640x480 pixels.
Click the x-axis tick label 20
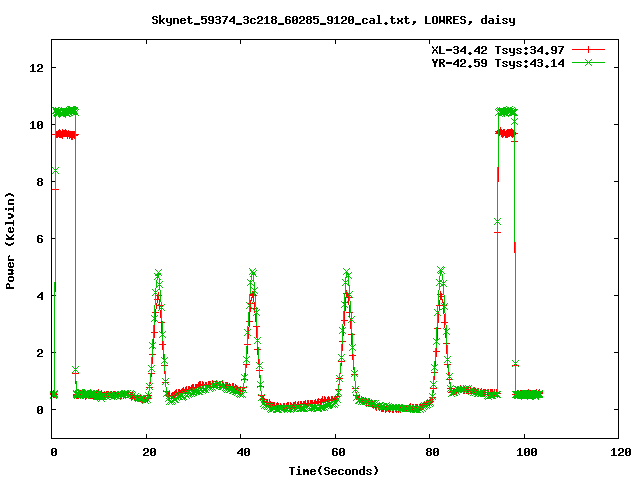coord(149,452)
